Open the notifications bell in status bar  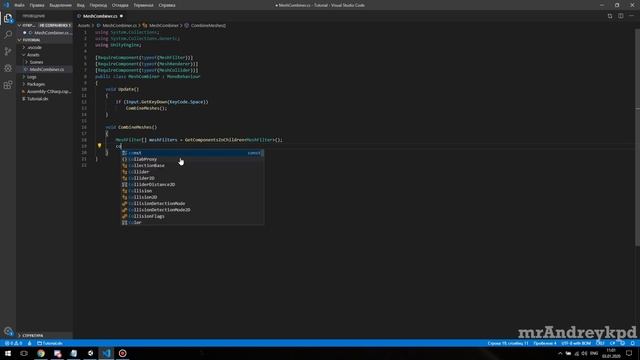(632, 343)
